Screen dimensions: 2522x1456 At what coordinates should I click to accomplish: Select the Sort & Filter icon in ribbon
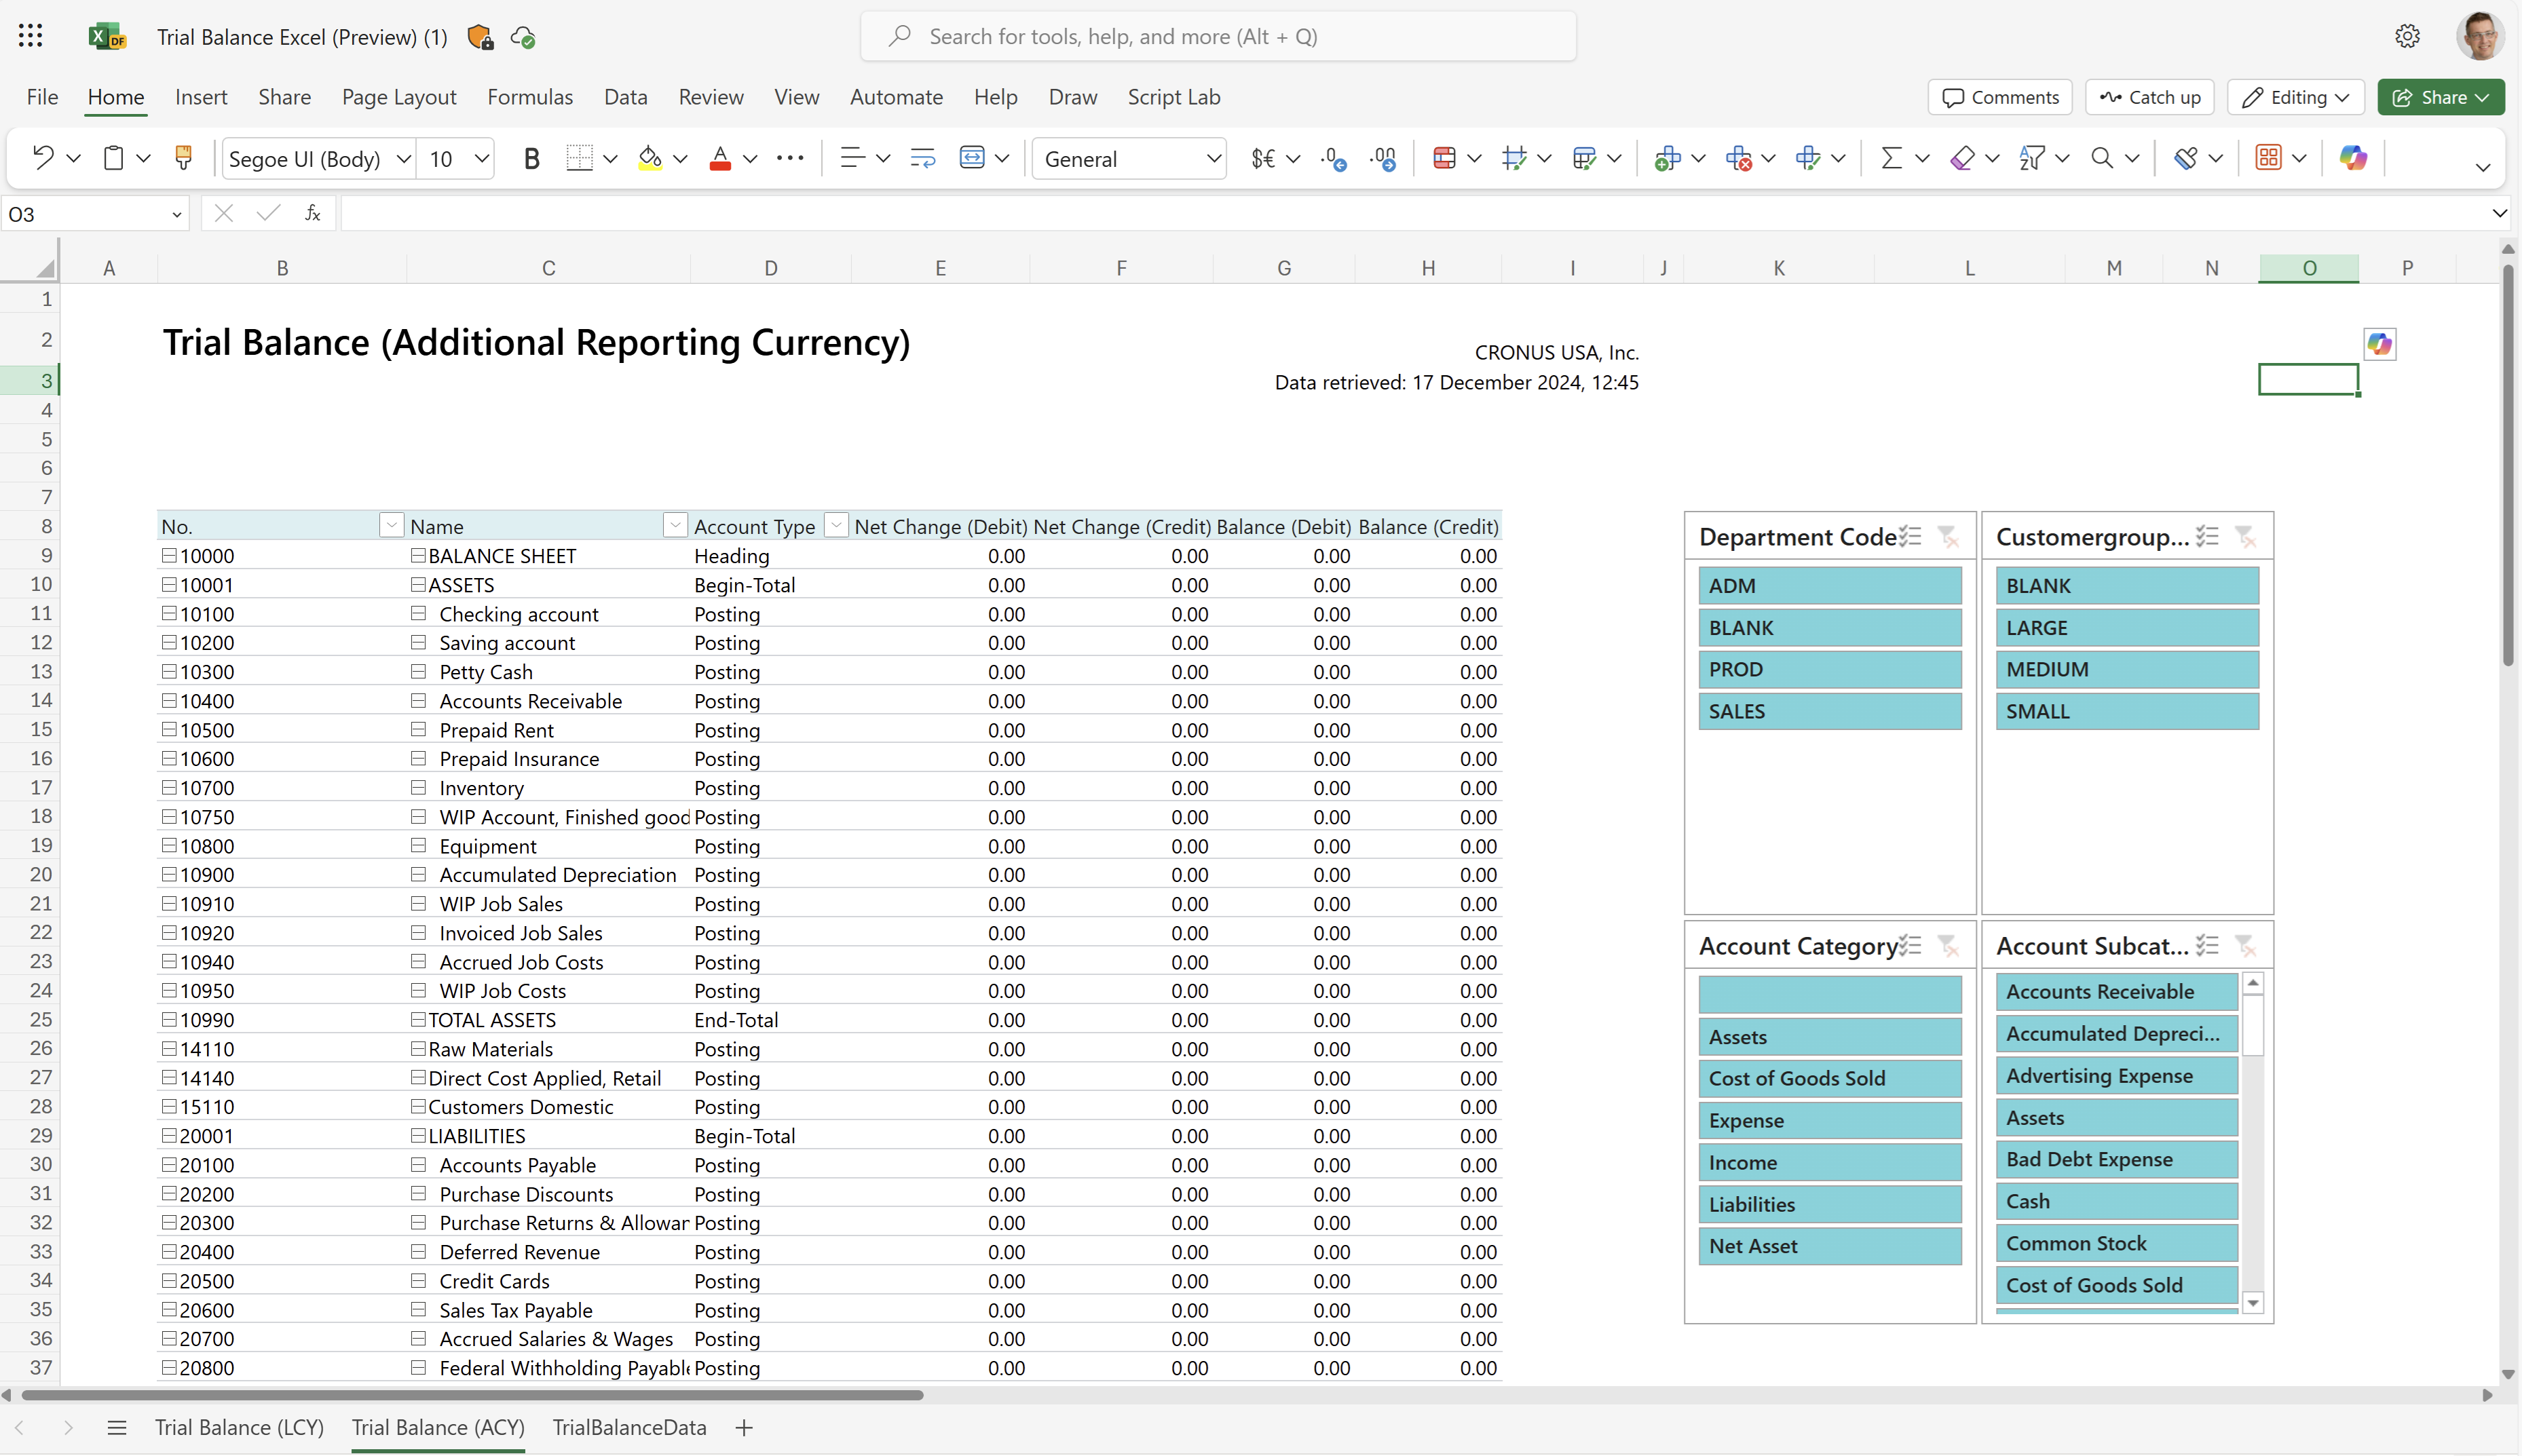(2033, 157)
